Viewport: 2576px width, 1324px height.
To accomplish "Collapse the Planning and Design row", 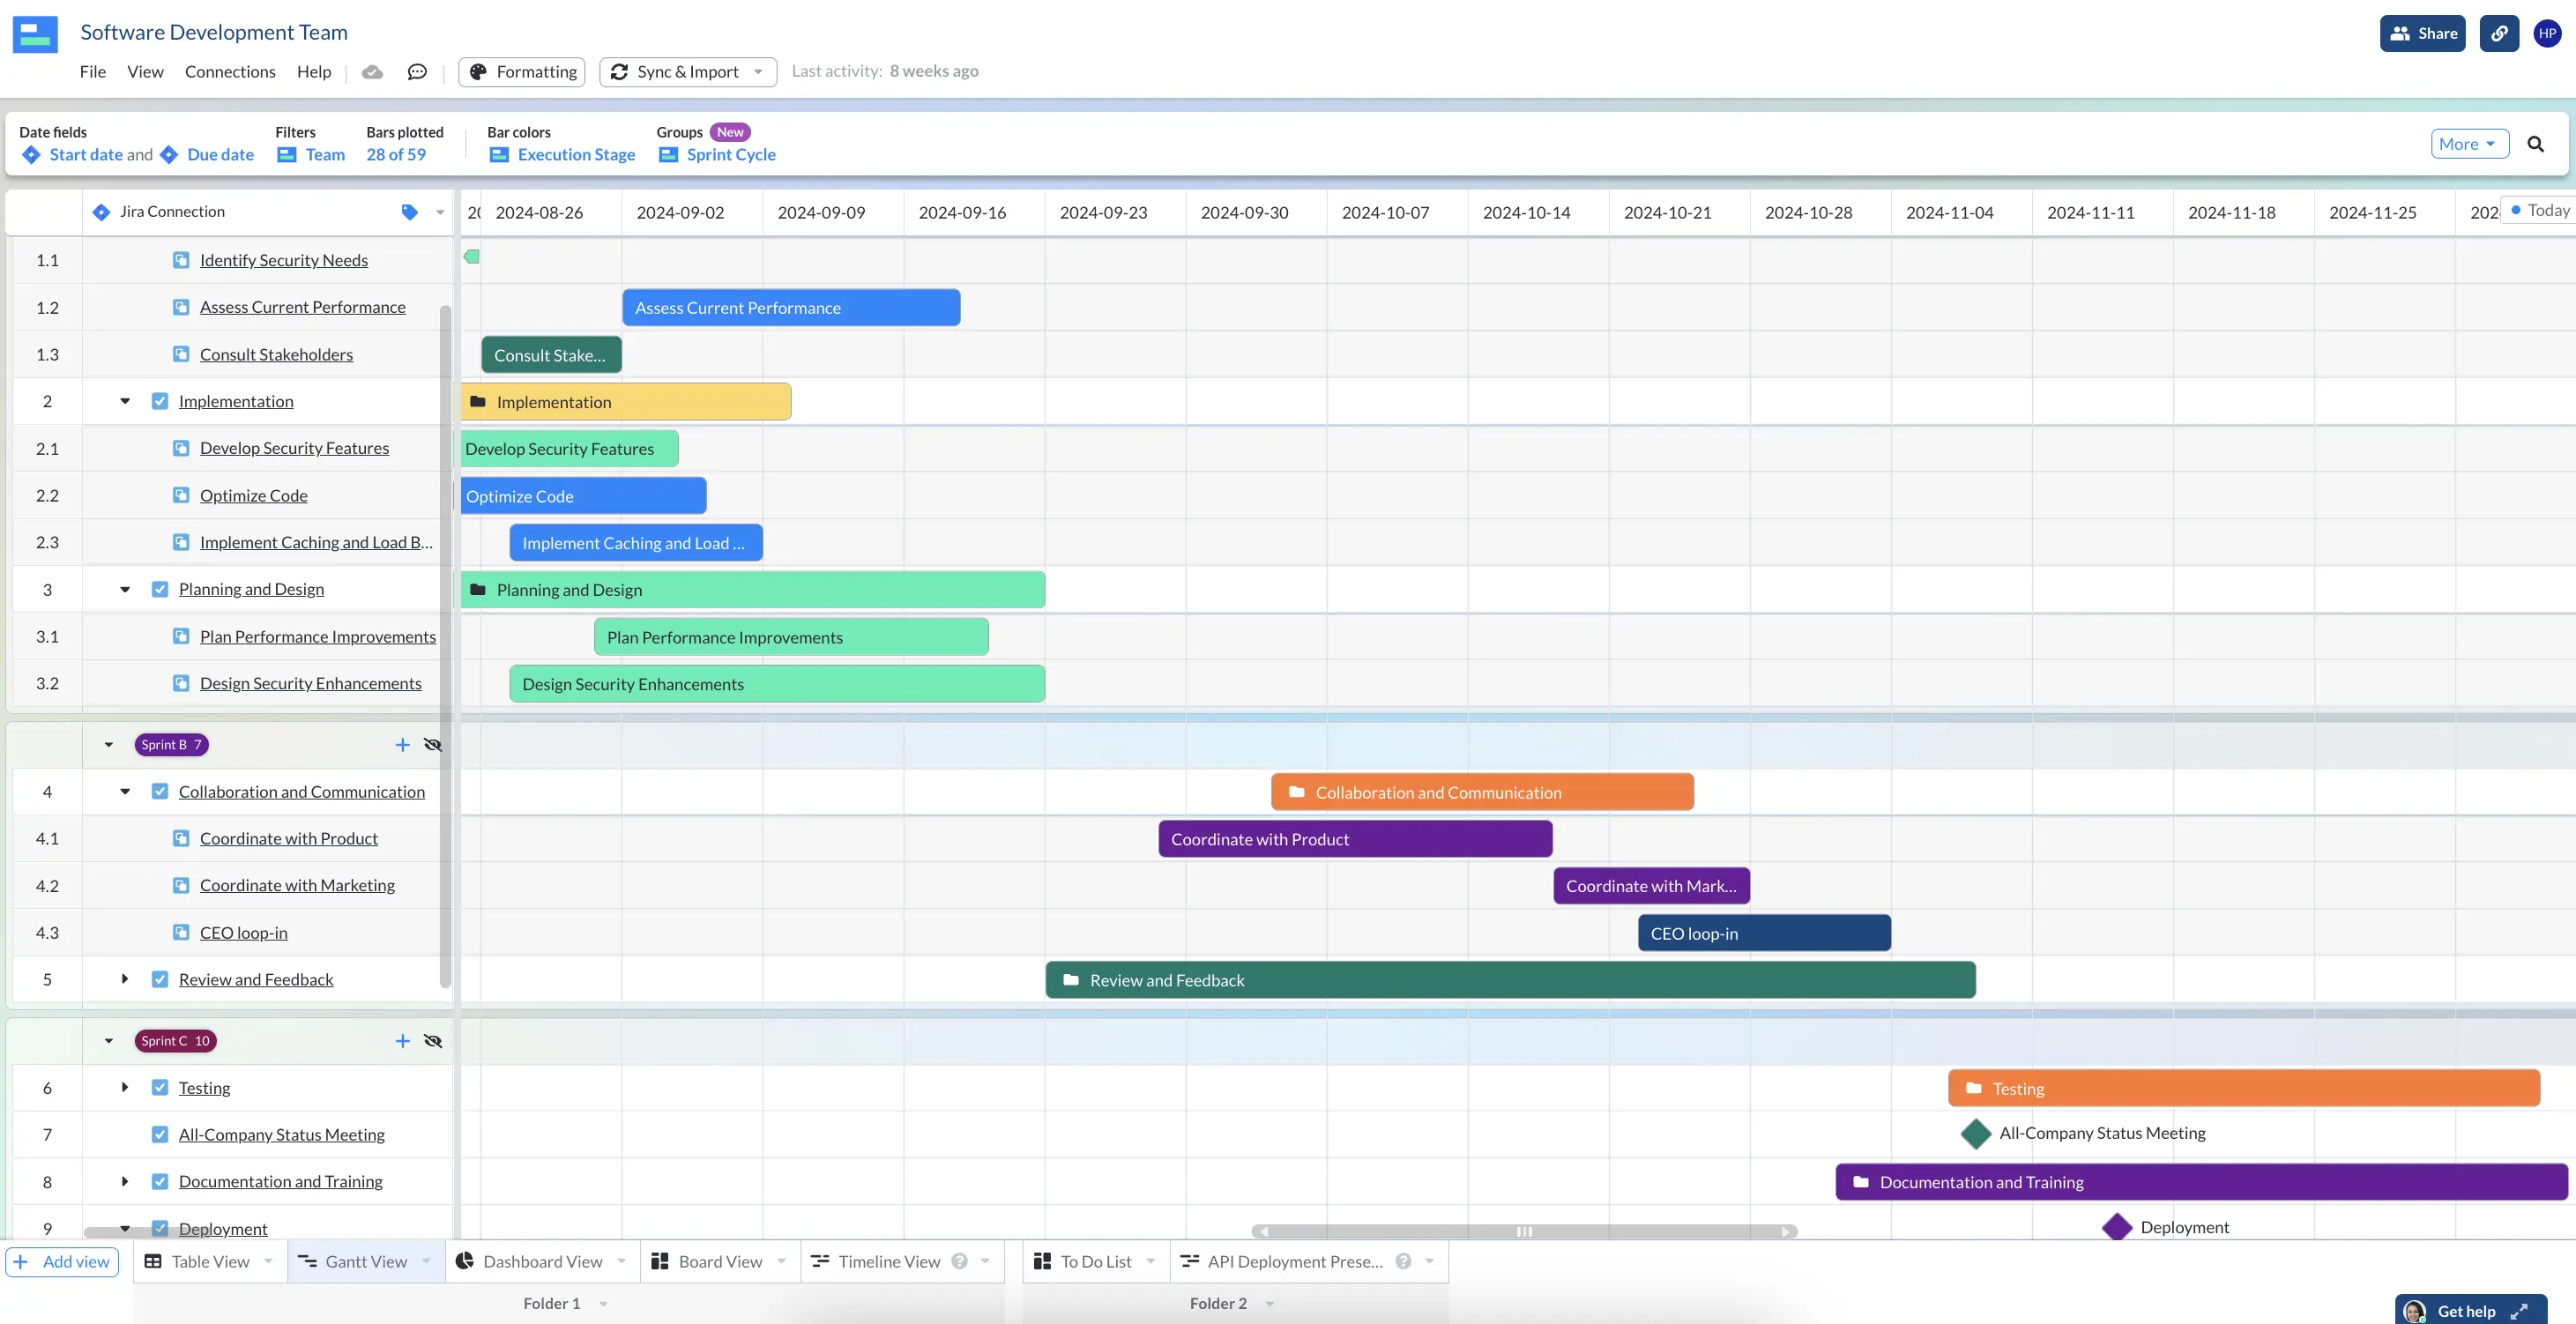I will pyautogui.click(x=125, y=589).
